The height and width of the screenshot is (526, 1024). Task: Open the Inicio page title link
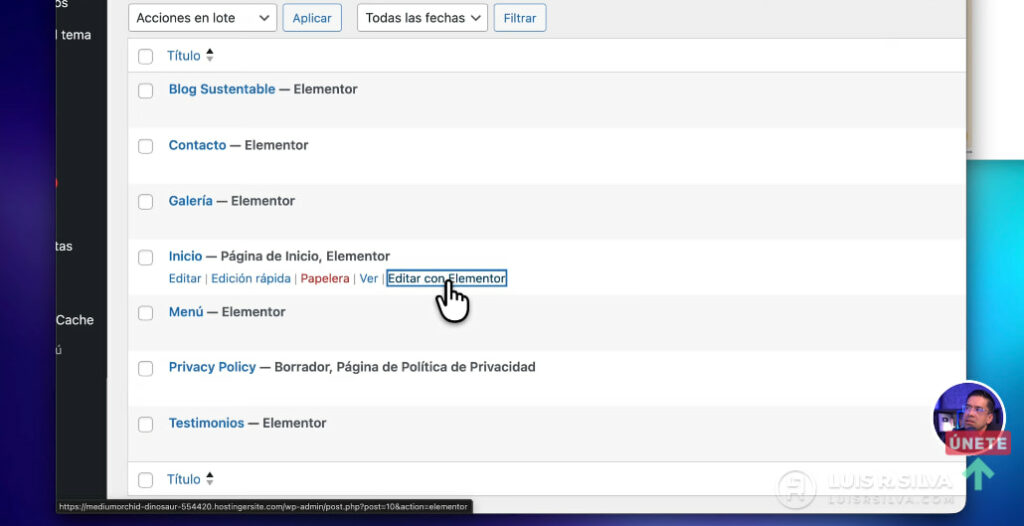pos(185,256)
